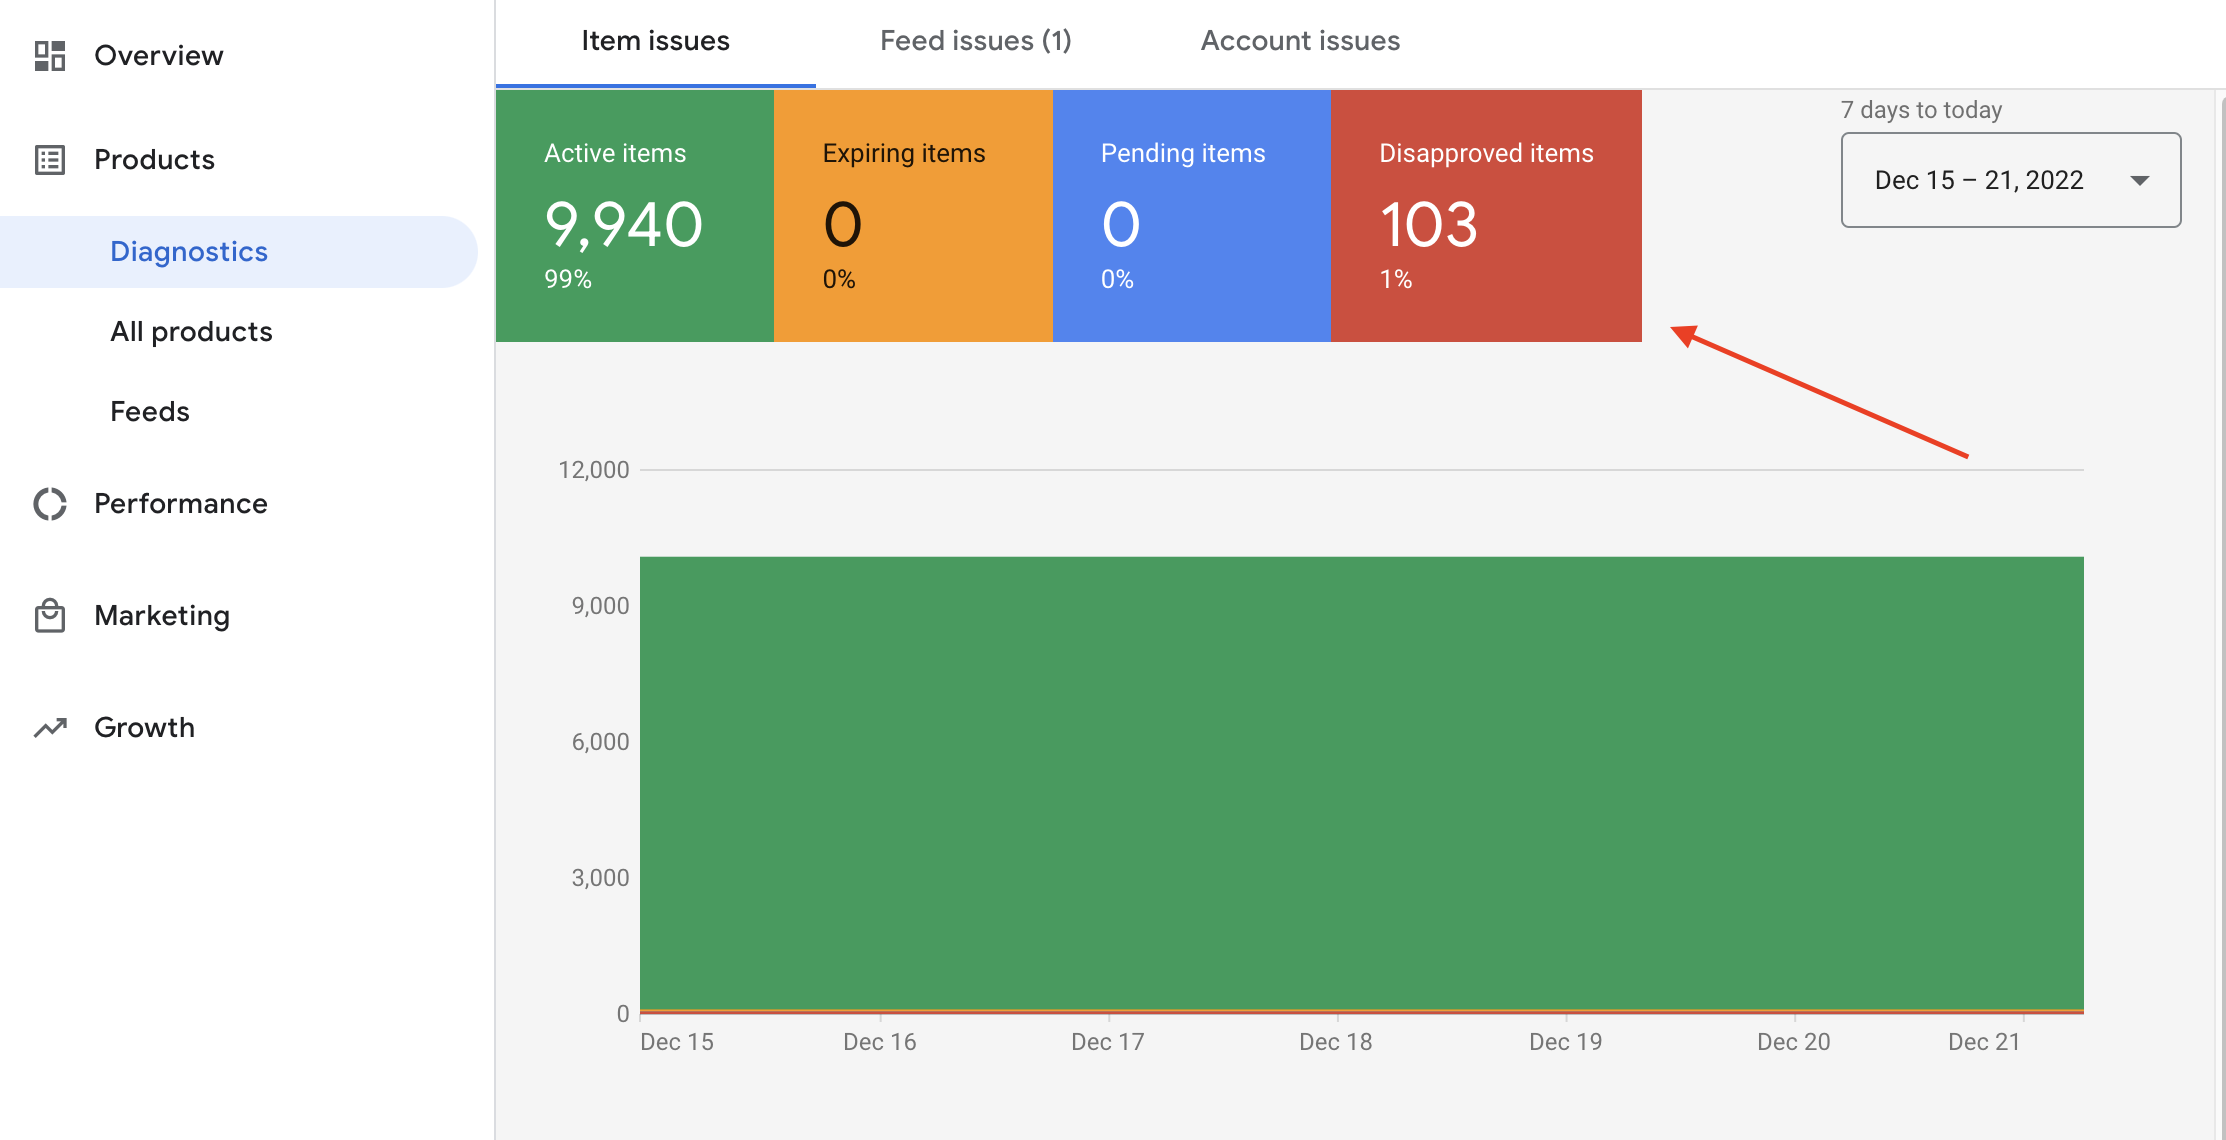Click the Marketing shopping bag icon
Image resolution: width=2226 pixels, height=1140 pixels.
click(x=50, y=616)
